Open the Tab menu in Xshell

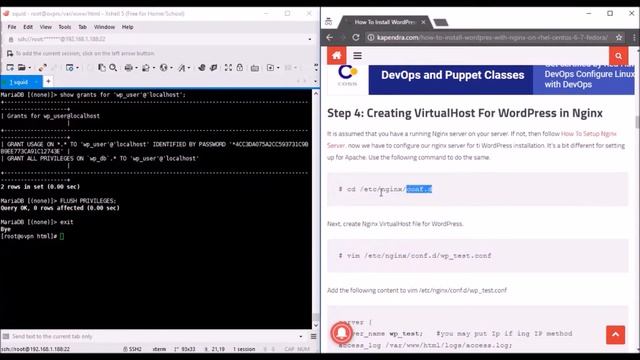click(x=82, y=27)
